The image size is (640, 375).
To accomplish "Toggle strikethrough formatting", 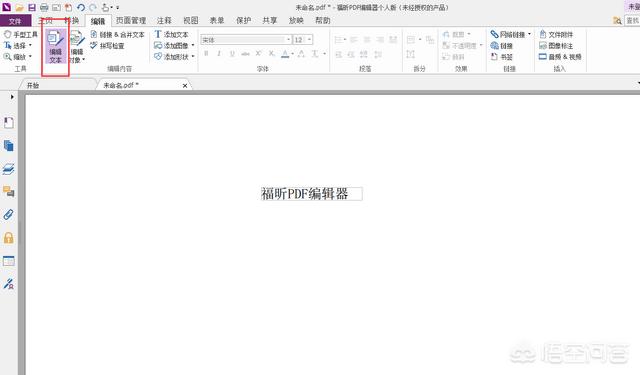I will 245,53.
